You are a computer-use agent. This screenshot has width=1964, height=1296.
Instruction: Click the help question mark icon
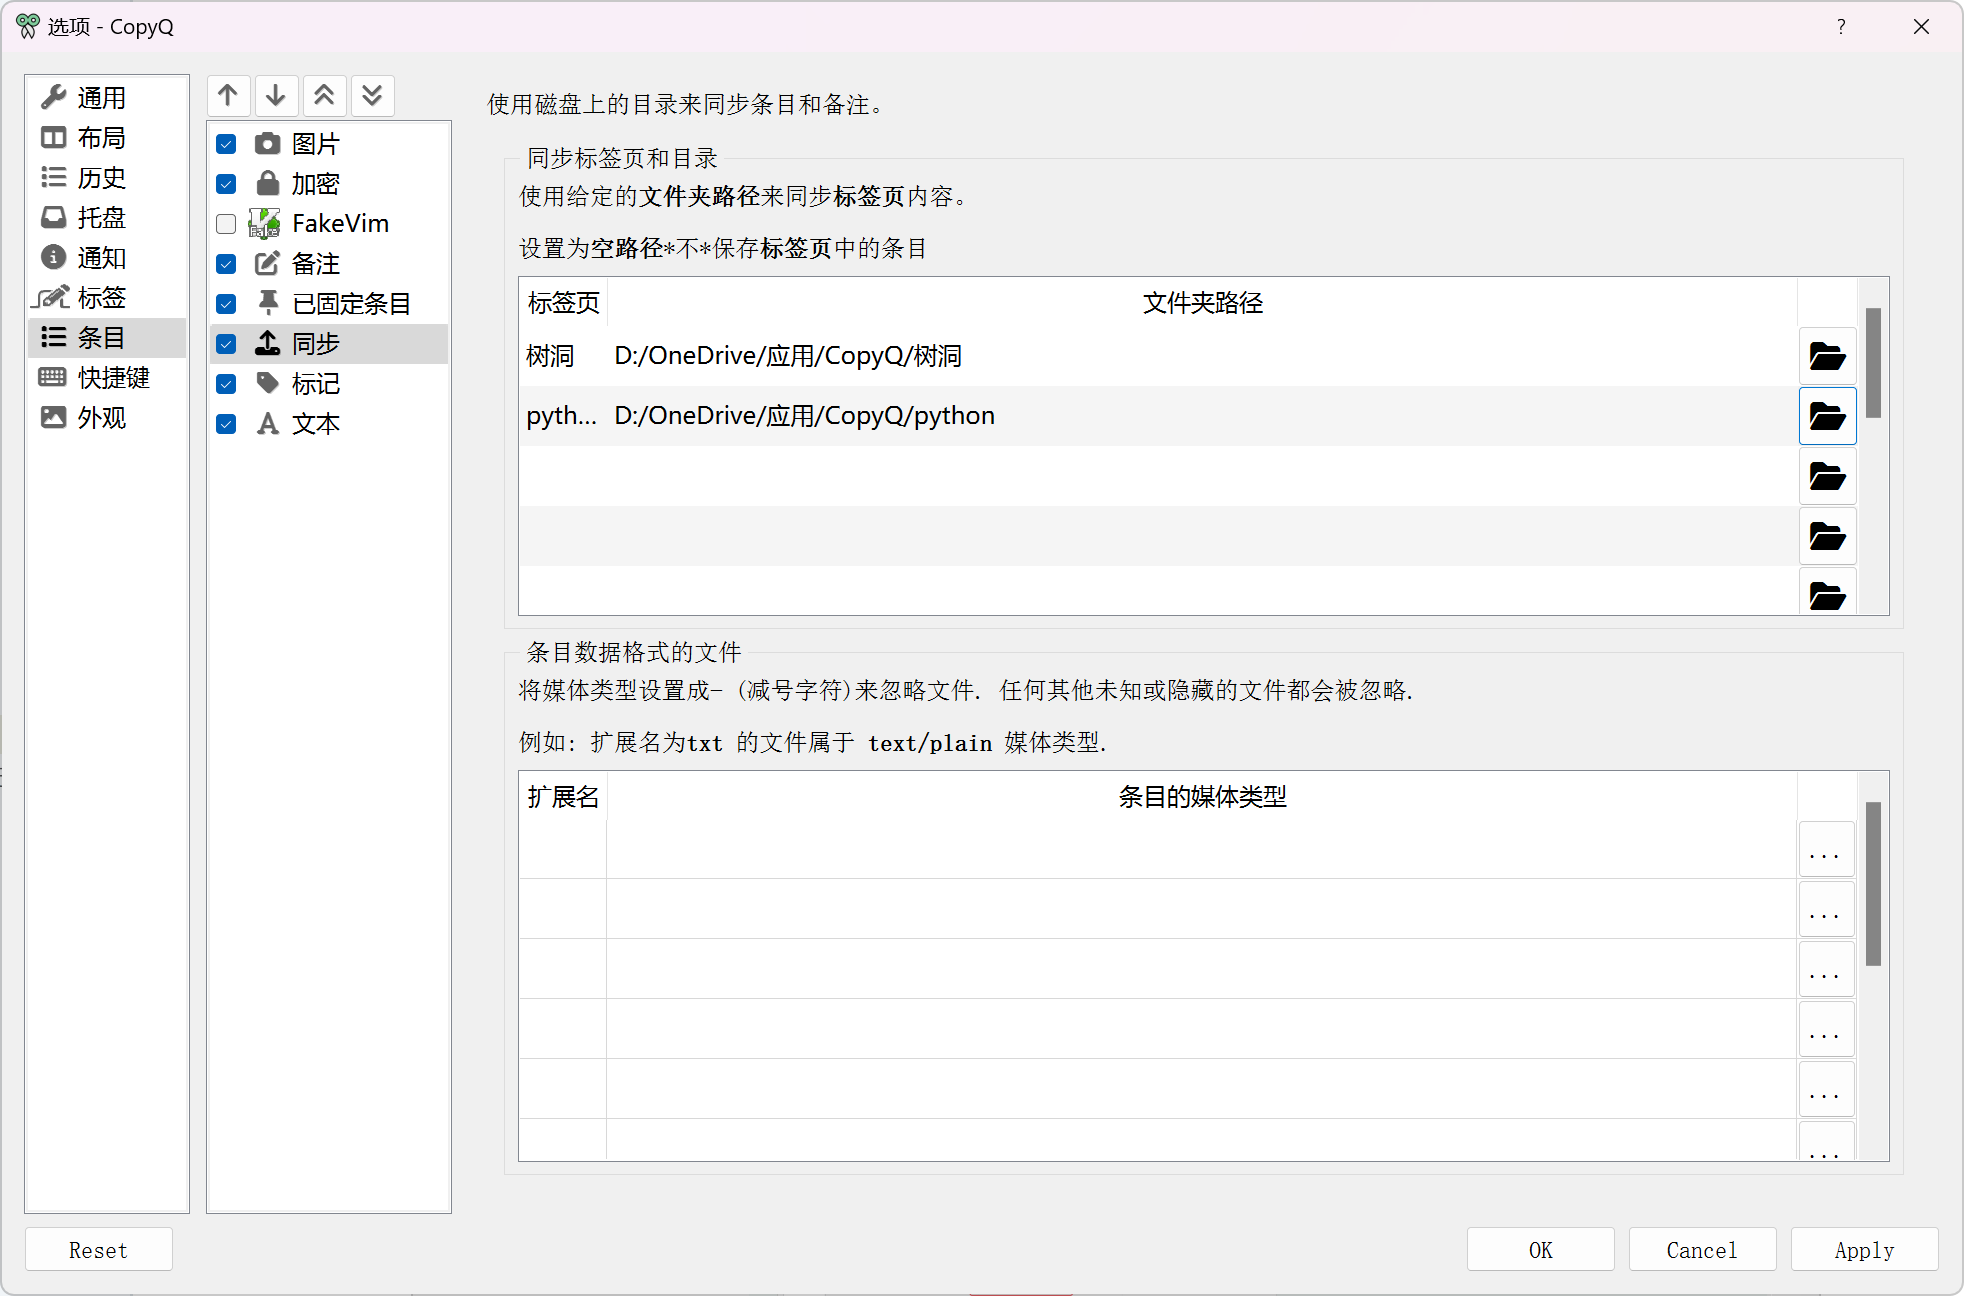point(1841,27)
